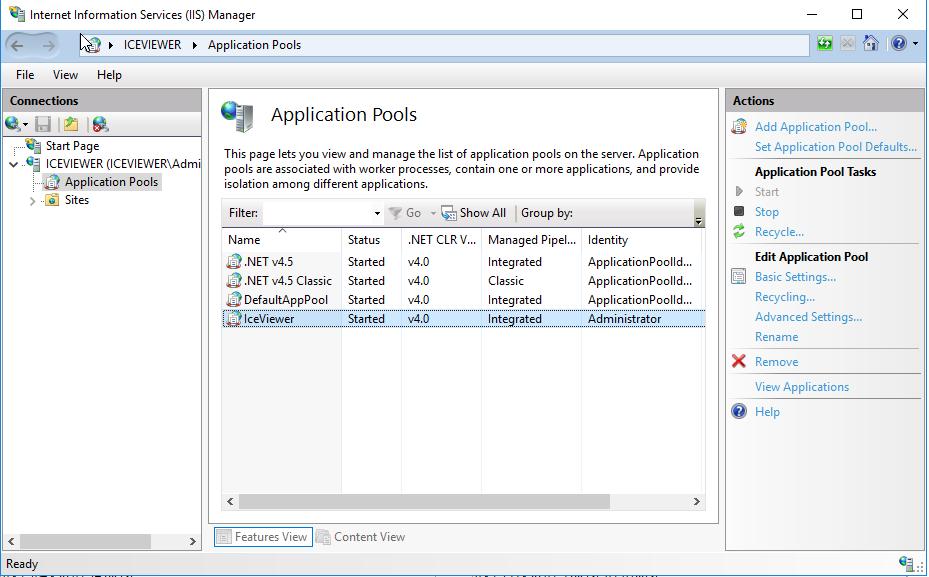Screen dimensions: 929x577
Task: Click the Administrator identity cell
Action: pyautogui.click(x=624, y=319)
